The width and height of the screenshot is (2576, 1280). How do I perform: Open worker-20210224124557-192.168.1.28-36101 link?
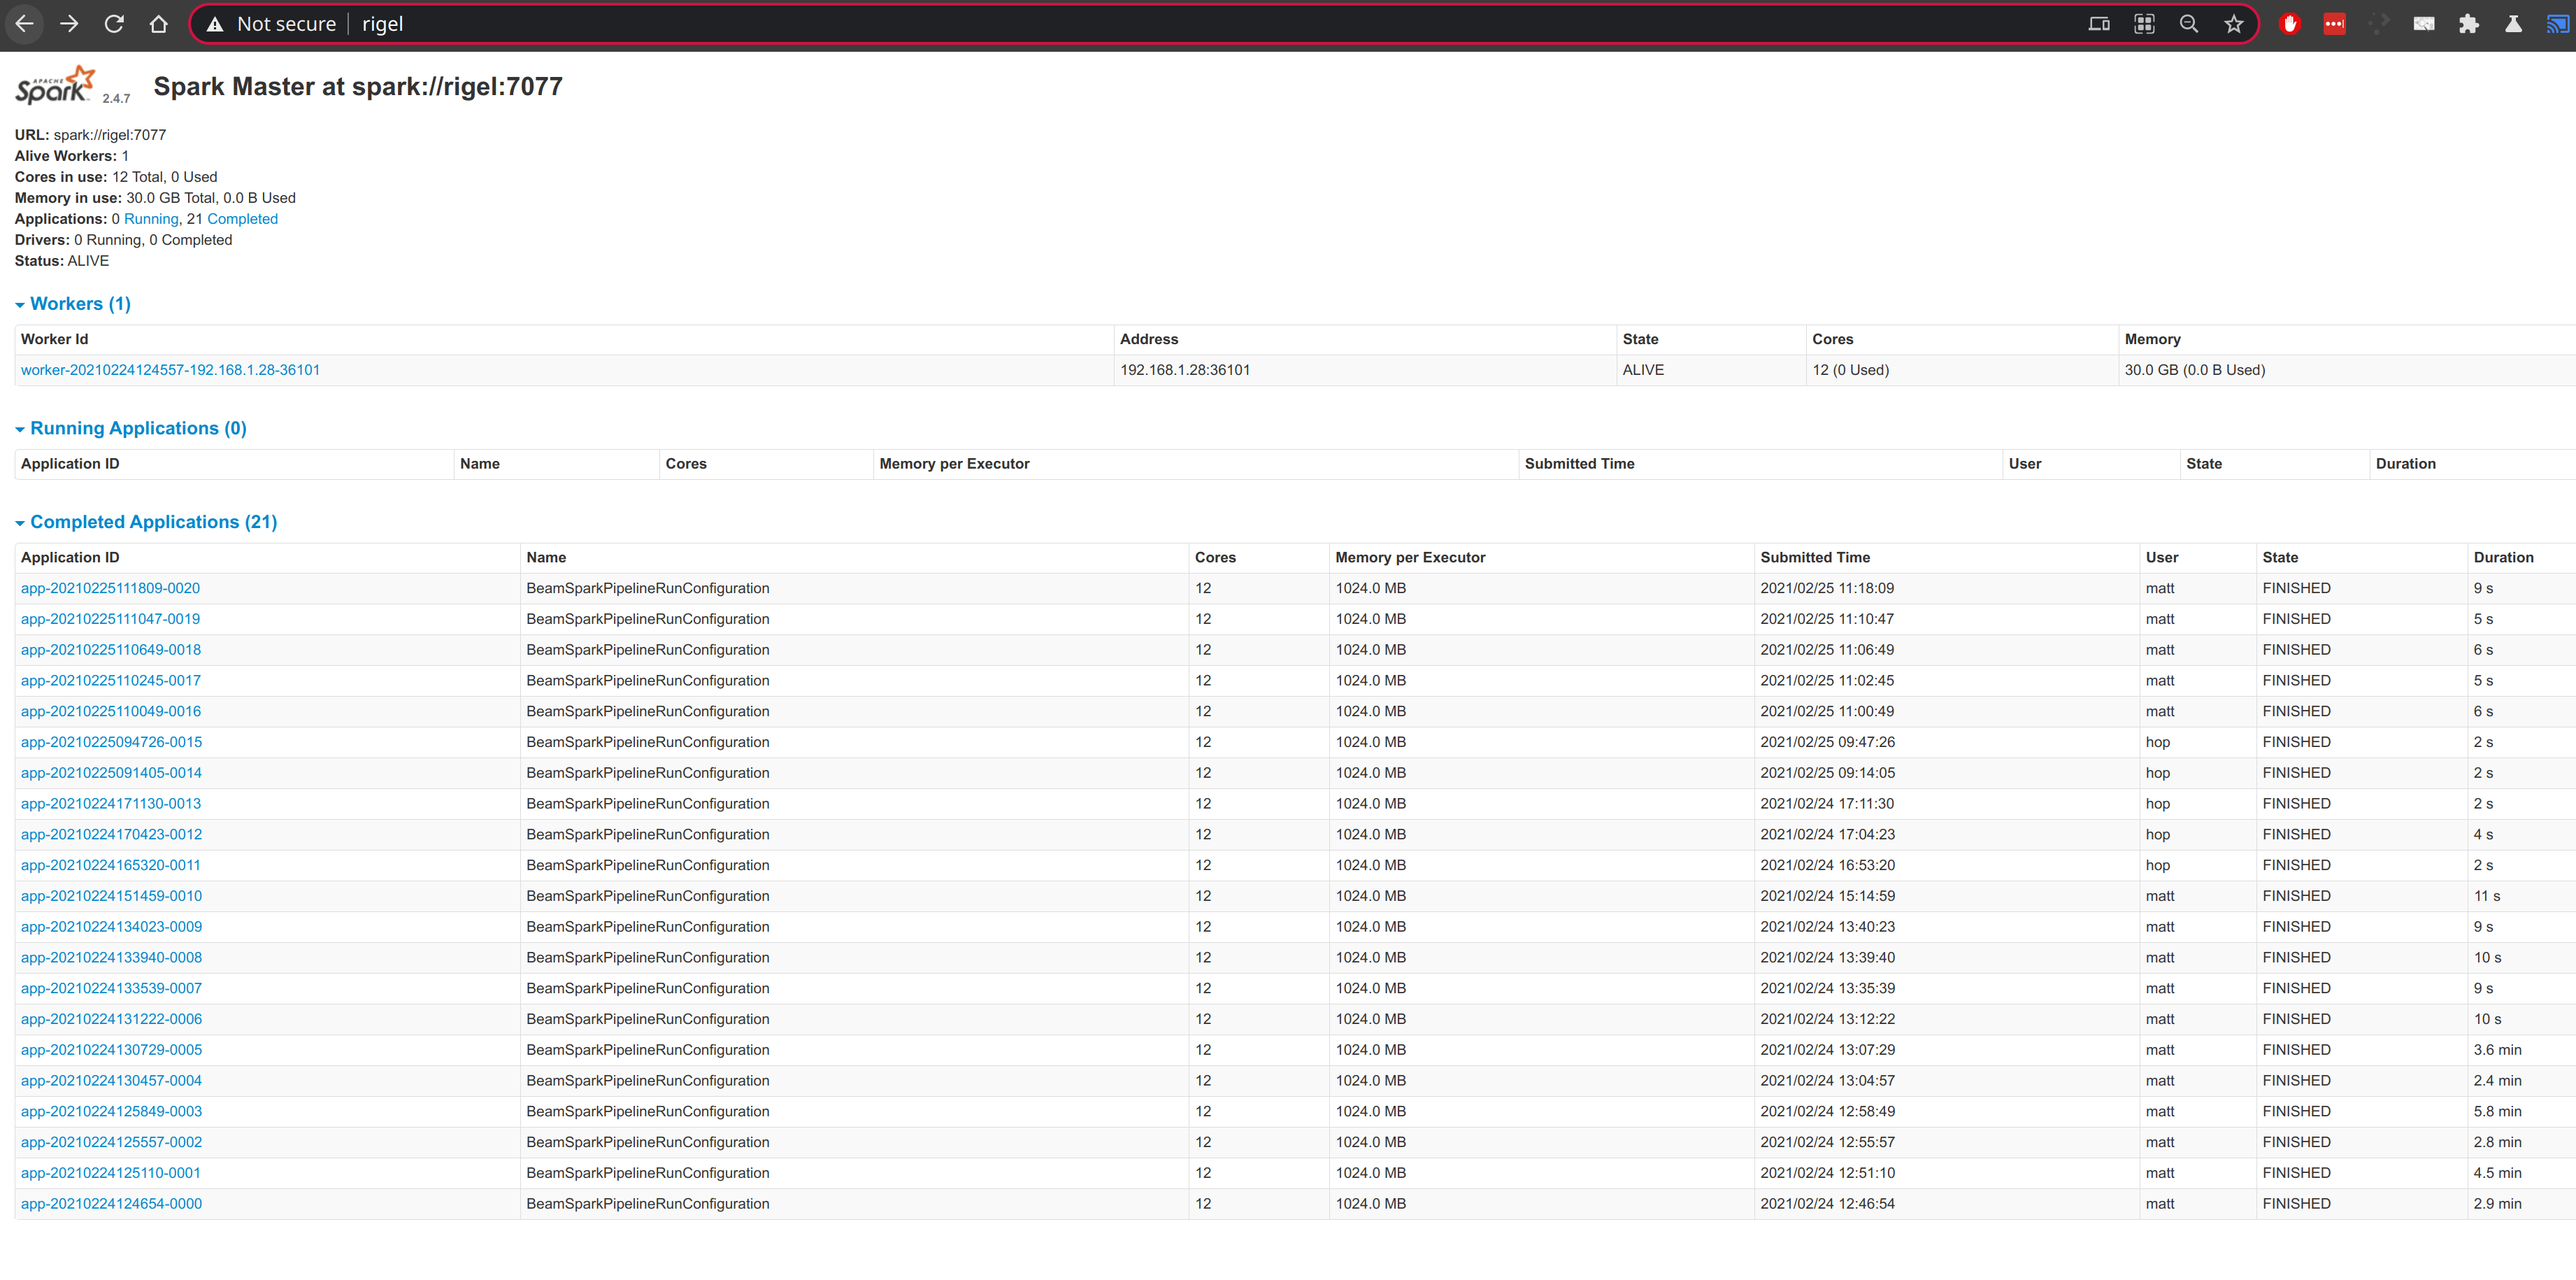170,370
